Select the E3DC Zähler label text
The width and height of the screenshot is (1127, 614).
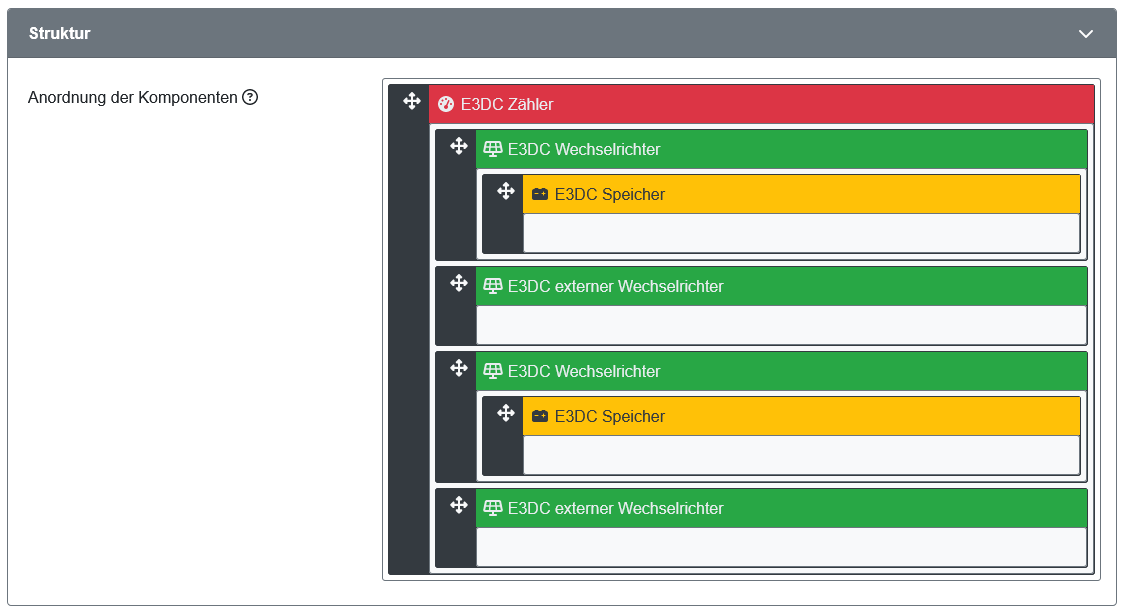coord(507,104)
